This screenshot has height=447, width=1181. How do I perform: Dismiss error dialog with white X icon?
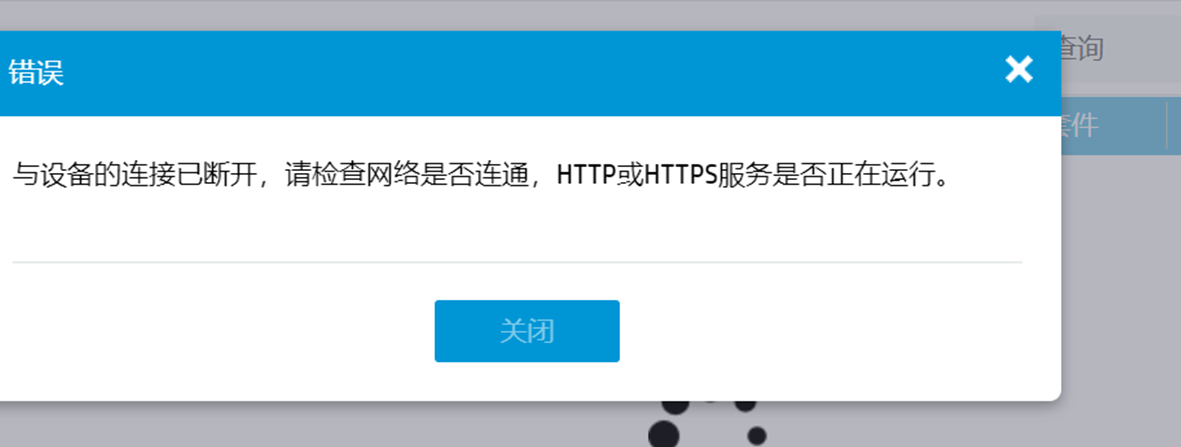1018,70
